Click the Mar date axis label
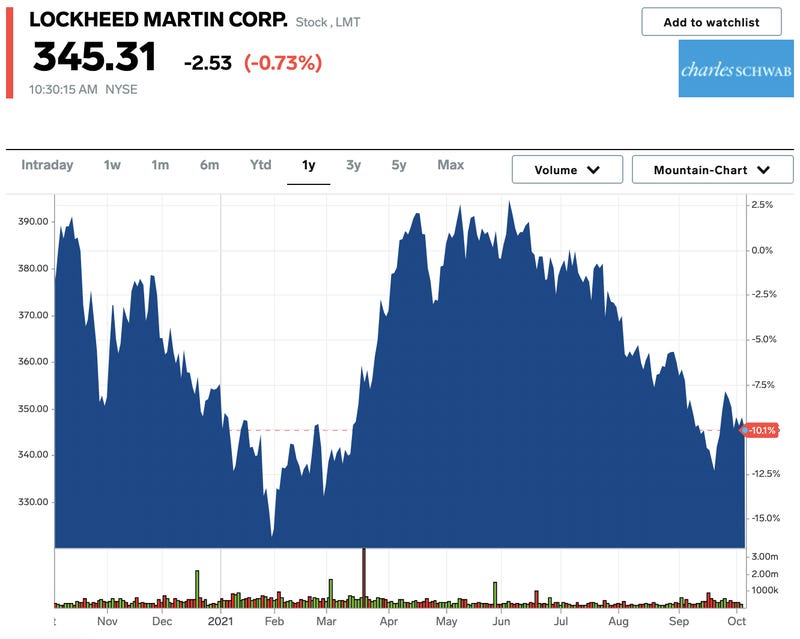Image resolution: width=800 pixels, height=639 pixels. (x=326, y=621)
